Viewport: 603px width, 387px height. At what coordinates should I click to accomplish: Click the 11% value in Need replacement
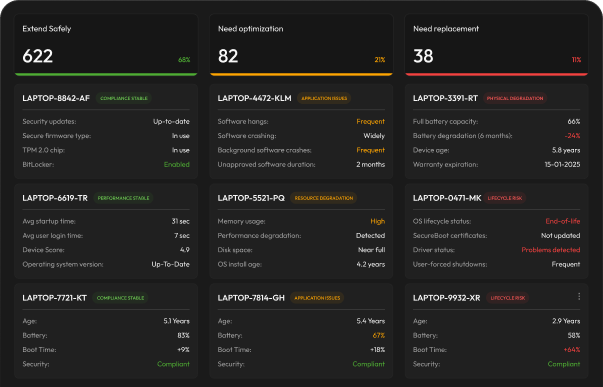tap(576, 60)
